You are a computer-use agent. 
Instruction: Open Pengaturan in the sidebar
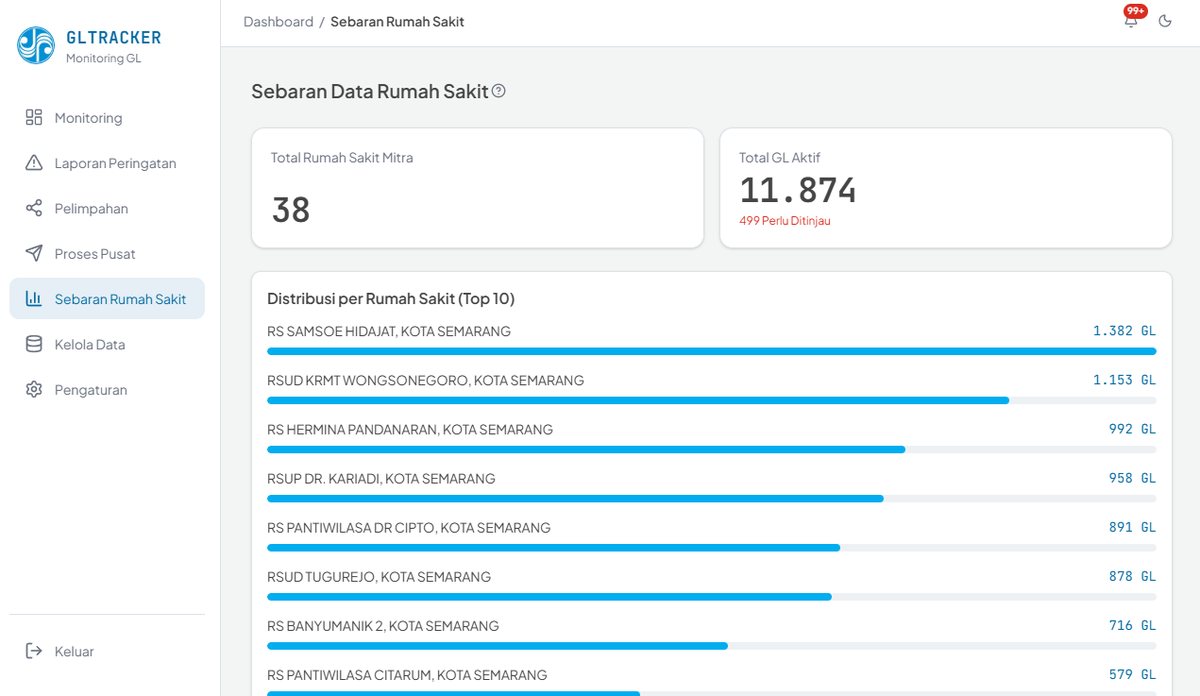[107, 390]
